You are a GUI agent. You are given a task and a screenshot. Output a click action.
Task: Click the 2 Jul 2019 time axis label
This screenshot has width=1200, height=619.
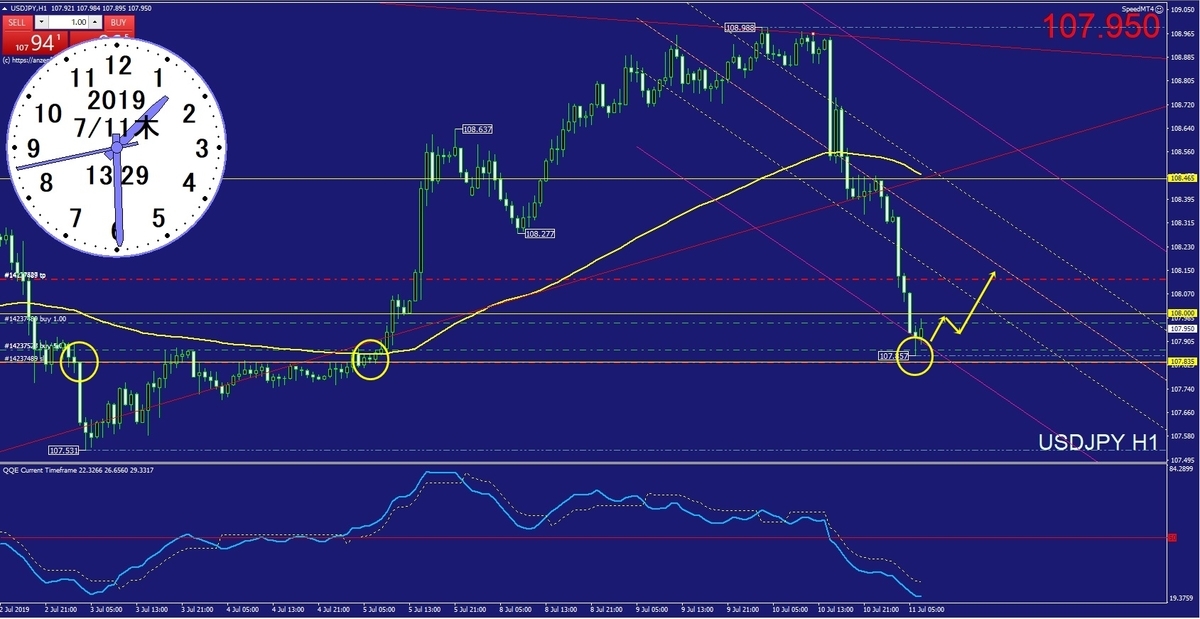pos(16,608)
